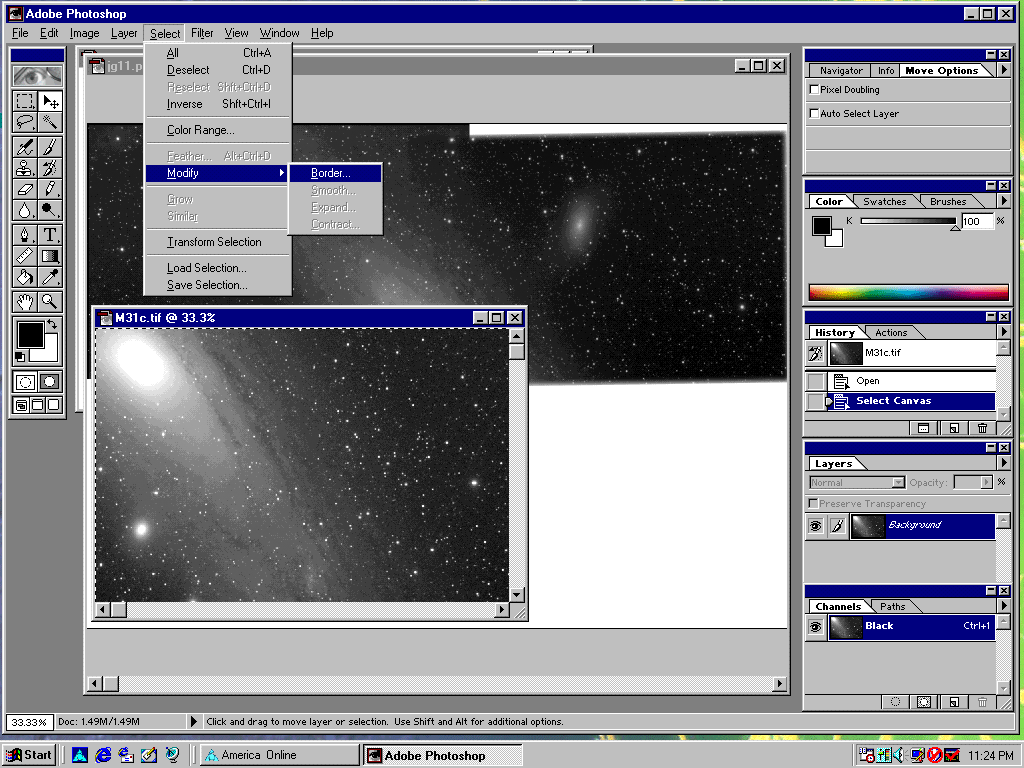Pick a color from the color ramp
This screenshot has height=768, width=1024.
pyautogui.click(x=908, y=292)
